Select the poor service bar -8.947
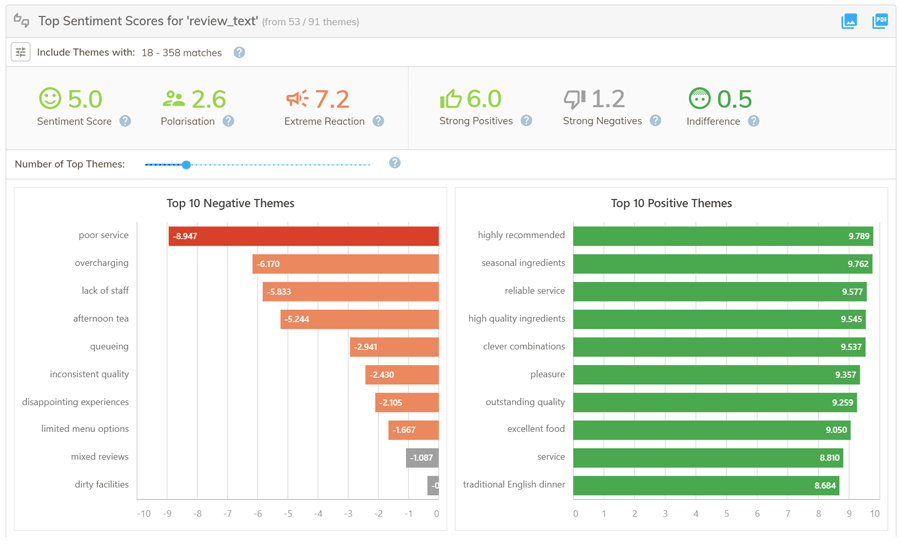Image resolution: width=900 pixels, height=545 pixels. [x=304, y=236]
